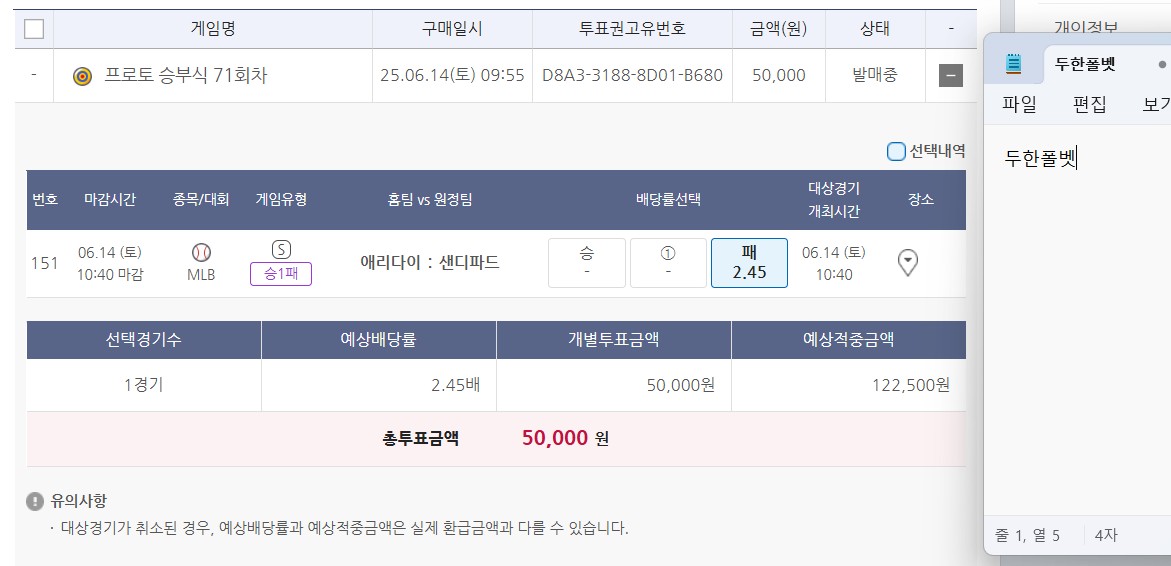Open the 편집 menu in Notepad
This screenshot has height=566, width=1171.
(1089, 104)
